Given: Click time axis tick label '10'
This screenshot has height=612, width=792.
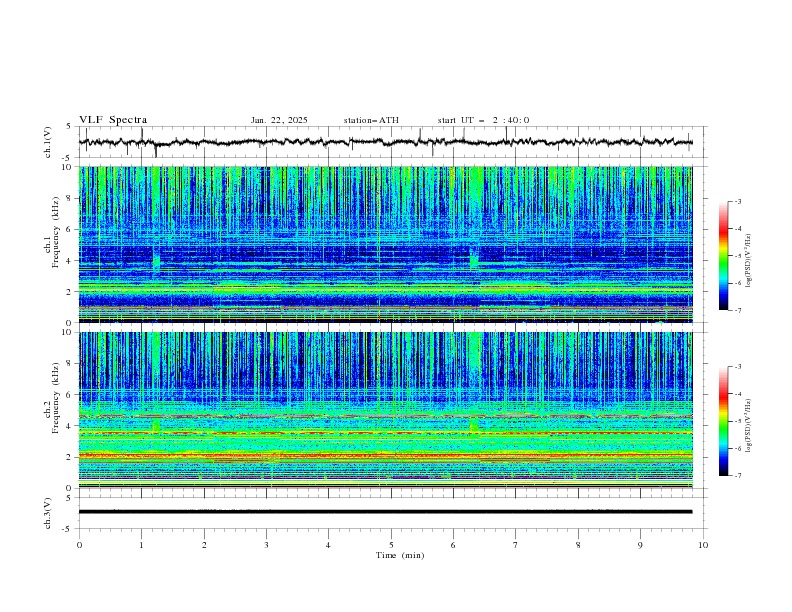Looking at the screenshot, I should tap(703, 545).
